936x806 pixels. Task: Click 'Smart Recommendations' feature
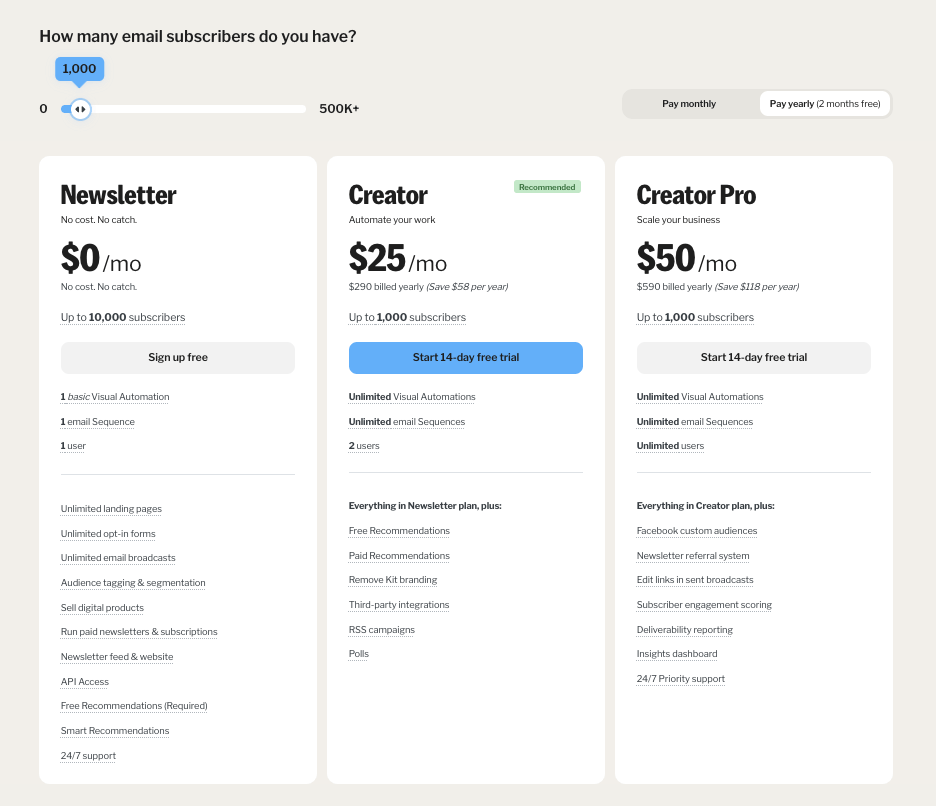point(115,731)
